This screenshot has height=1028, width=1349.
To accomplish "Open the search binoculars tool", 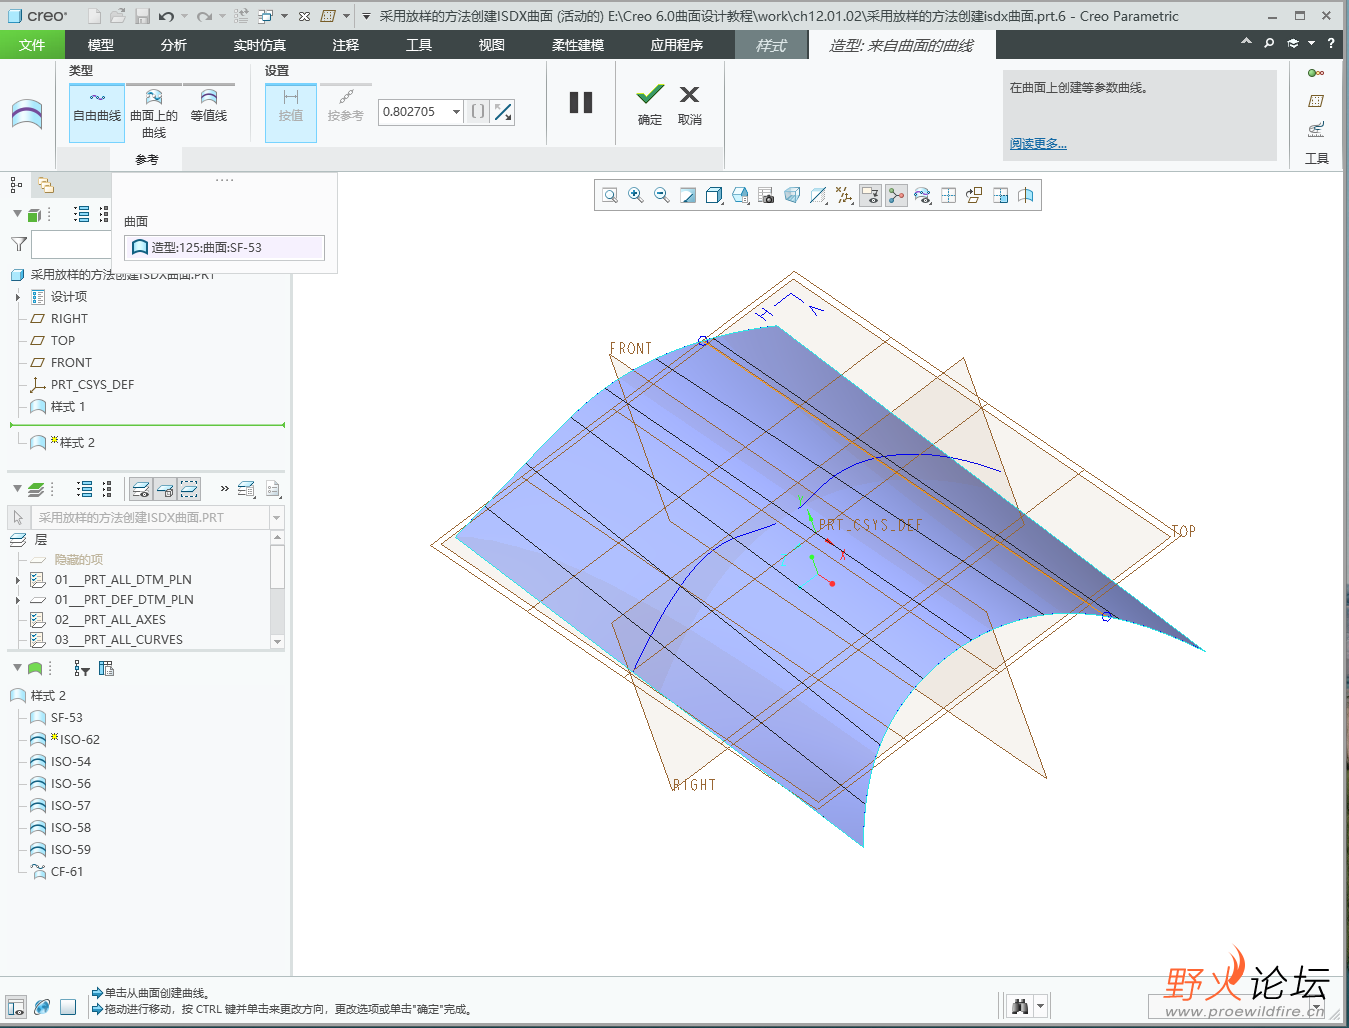I will coord(1020,1006).
